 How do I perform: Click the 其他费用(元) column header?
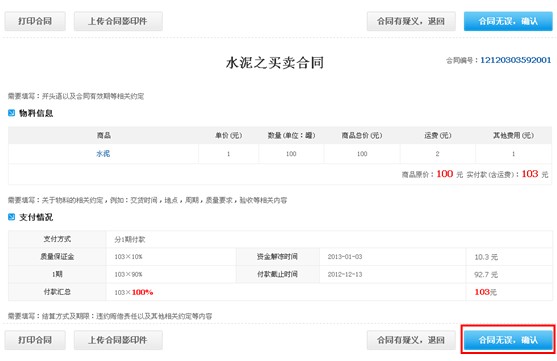click(513, 135)
